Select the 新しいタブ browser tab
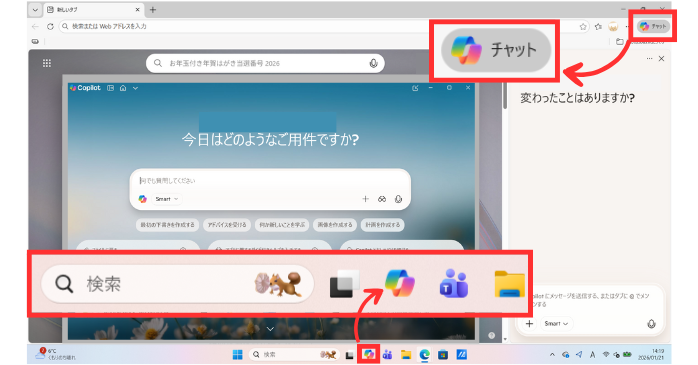Viewport: 698px width, 365px height. pos(93,9)
